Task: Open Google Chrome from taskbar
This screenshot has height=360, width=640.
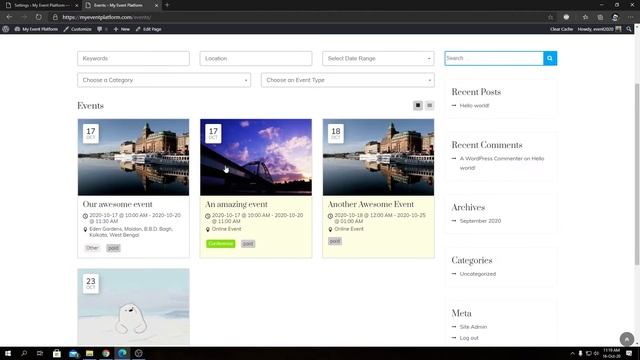Action: click(106, 353)
